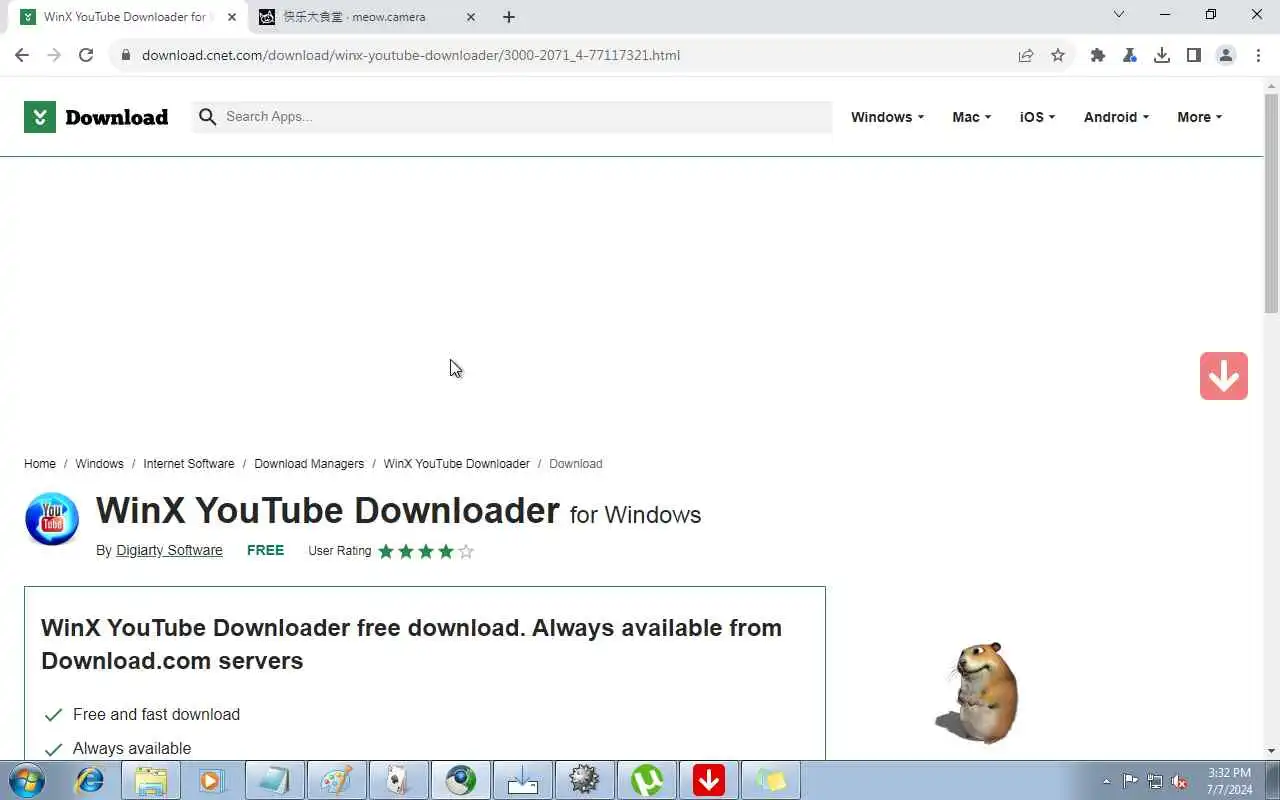Click the site lock icon in address bar
This screenshot has width=1280, height=800.
pyautogui.click(x=126, y=55)
